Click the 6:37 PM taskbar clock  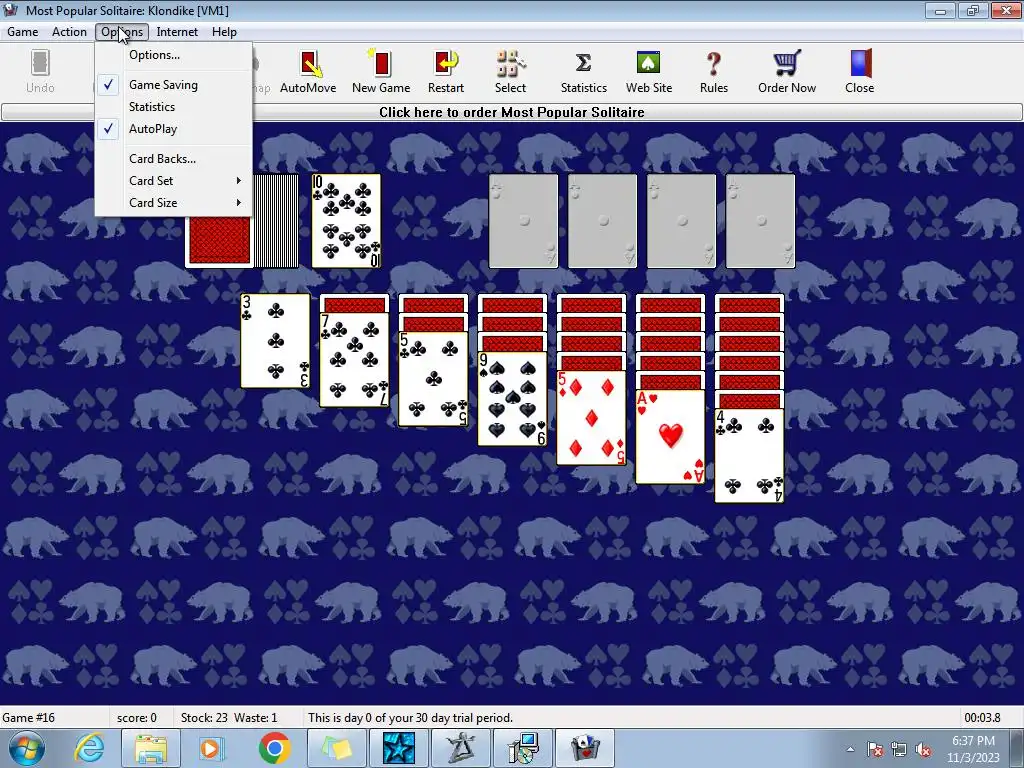click(x=973, y=741)
